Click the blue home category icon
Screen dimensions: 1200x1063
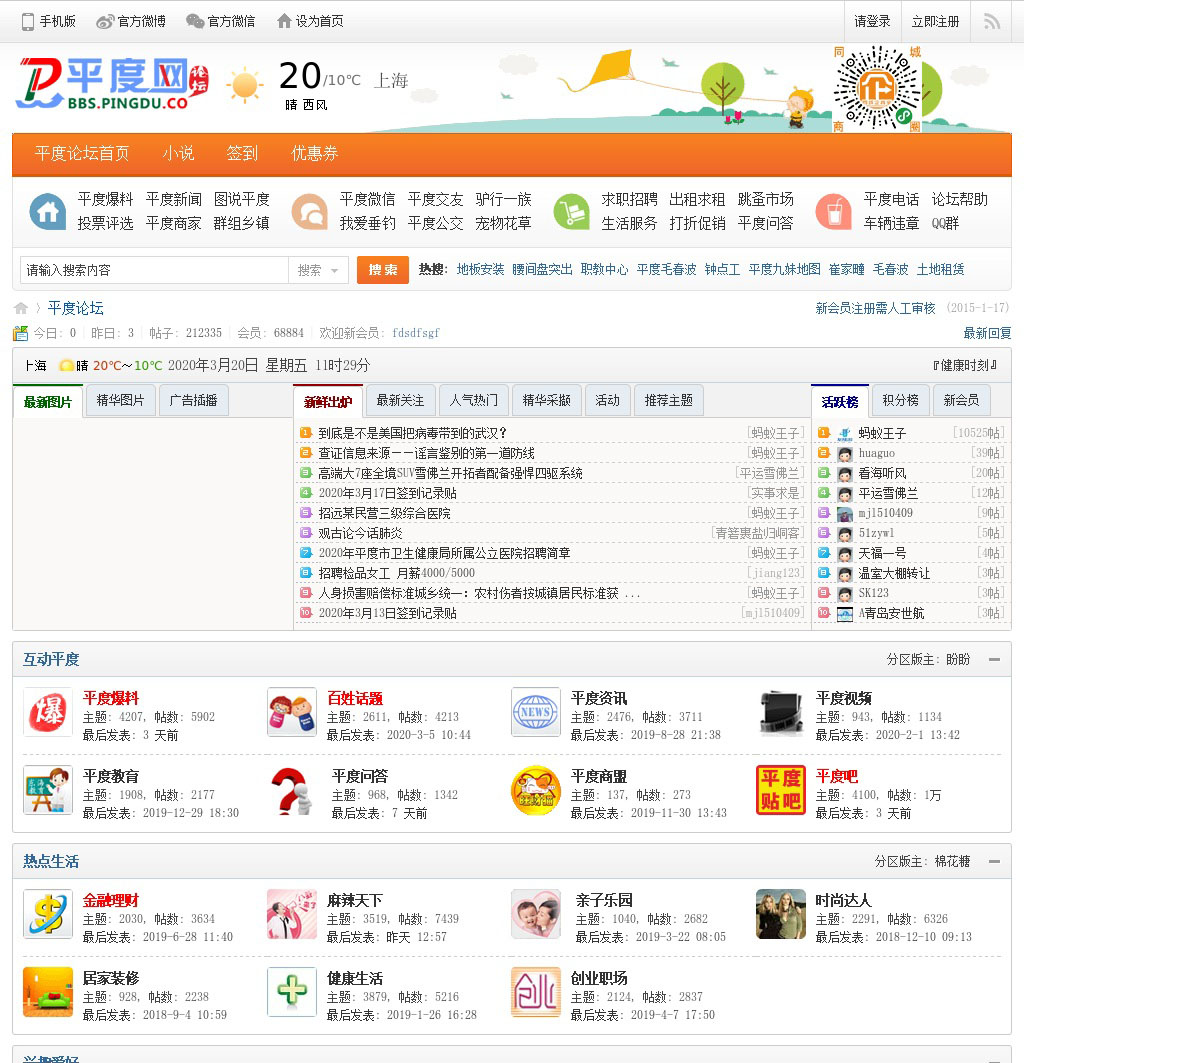48,211
